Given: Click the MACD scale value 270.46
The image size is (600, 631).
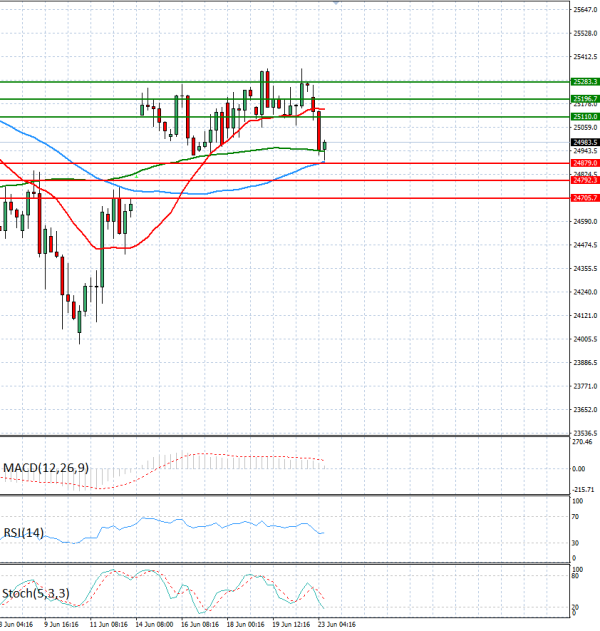Looking at the screenshot, I should point(582,442).
